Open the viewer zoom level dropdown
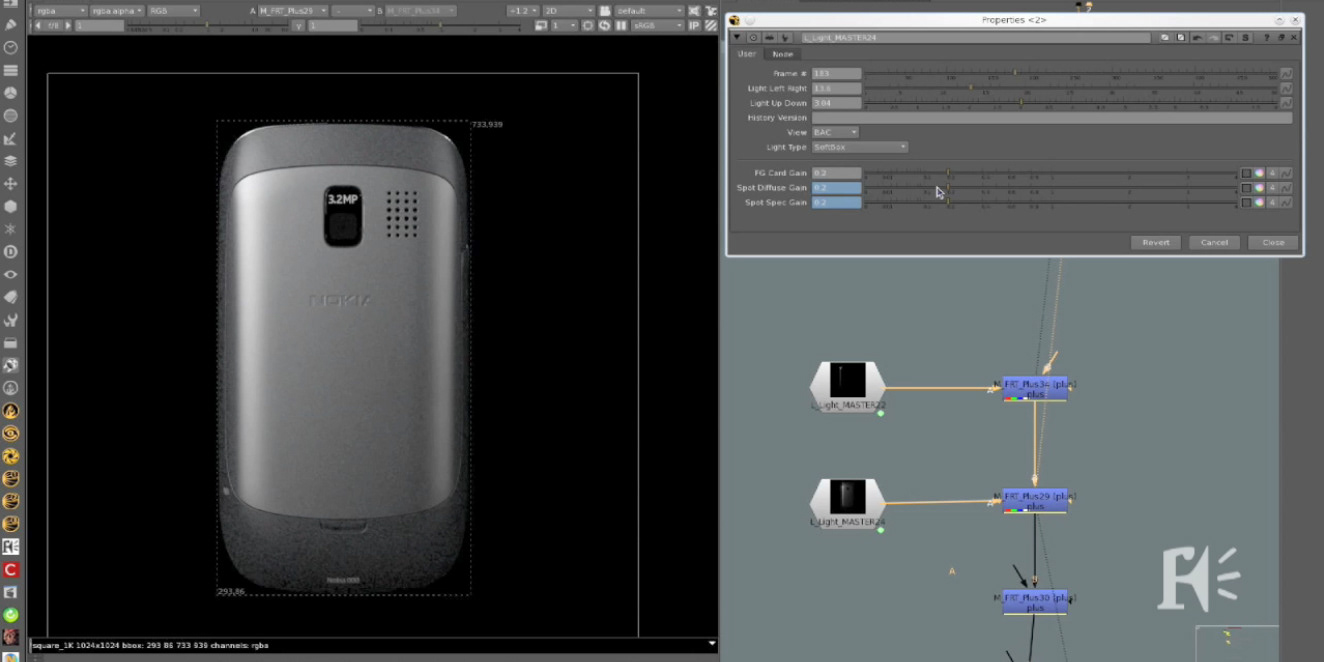The width and height of the screenshot is (1324, 662). pos(522,11)
